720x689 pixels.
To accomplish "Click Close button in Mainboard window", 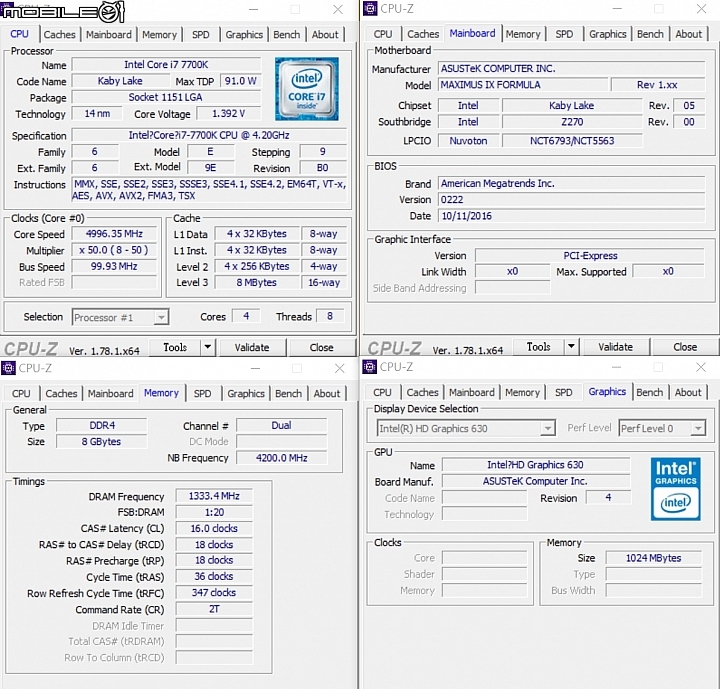I will pyautogui.click(x=685, y=347).
